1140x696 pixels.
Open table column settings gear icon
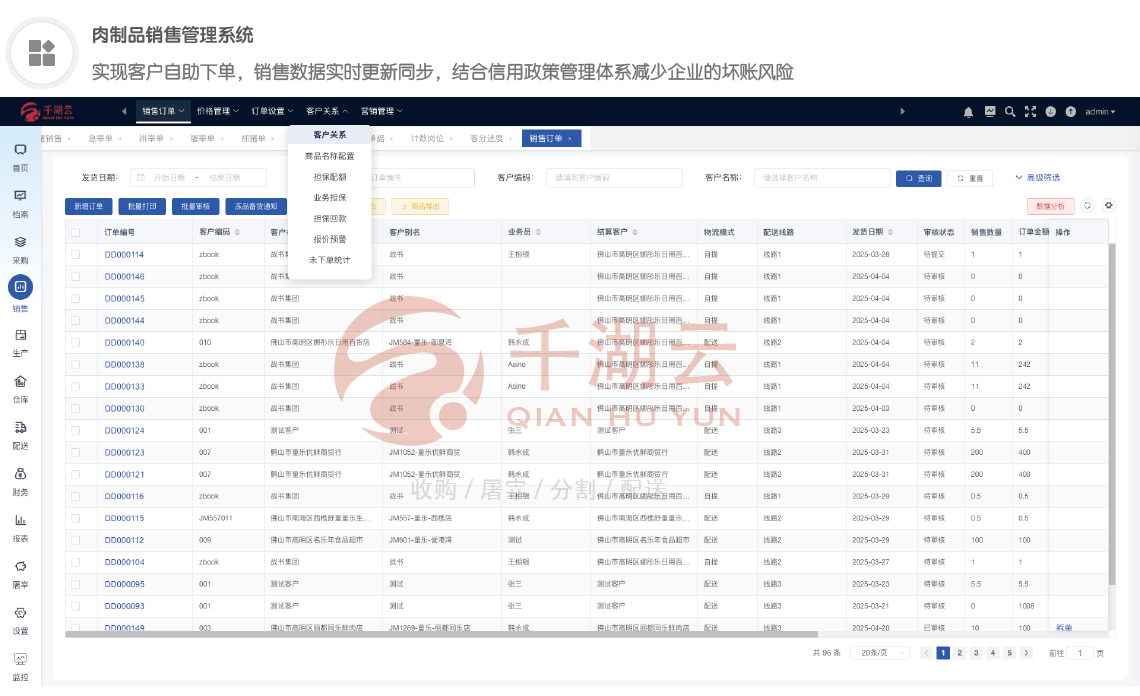click(1108, 206)
